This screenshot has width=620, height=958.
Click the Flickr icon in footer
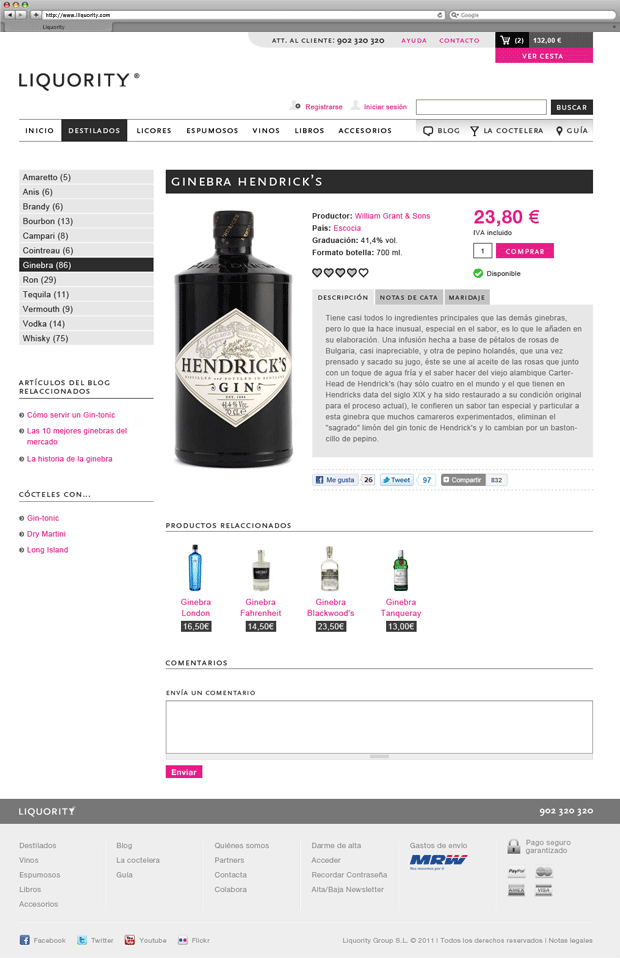[183, 940]
